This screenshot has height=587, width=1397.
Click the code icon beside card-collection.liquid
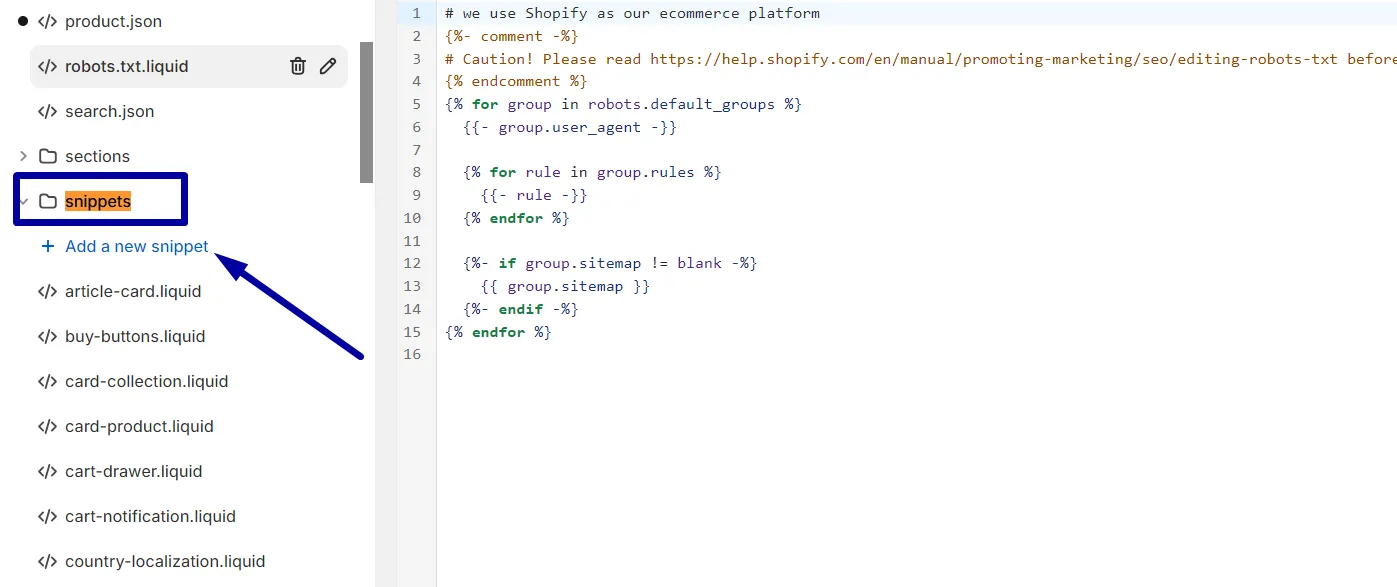click(47, 381)
